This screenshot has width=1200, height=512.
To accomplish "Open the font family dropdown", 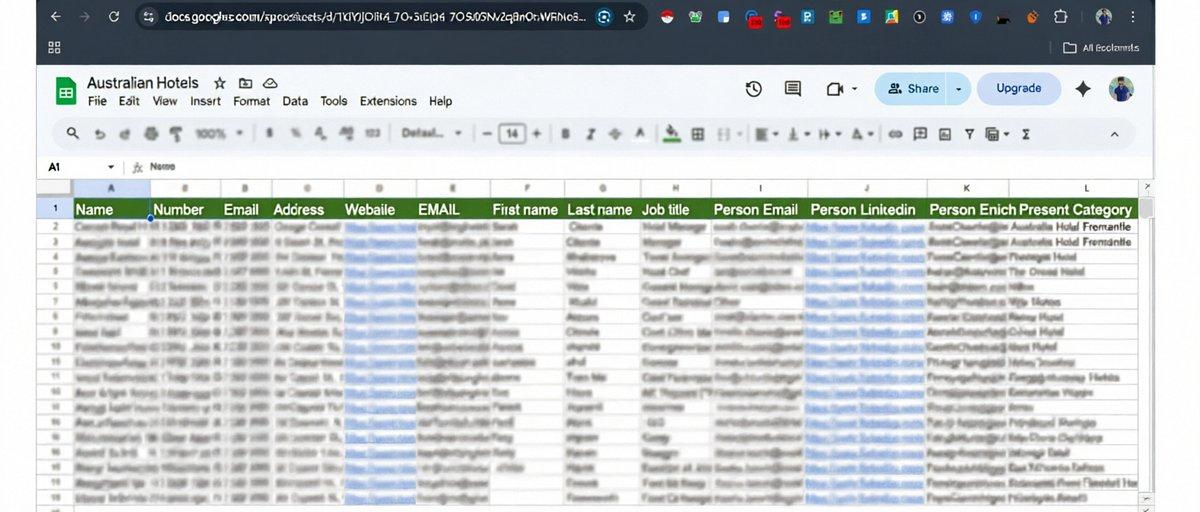I will pyautogui.click(x=432, y=134).
